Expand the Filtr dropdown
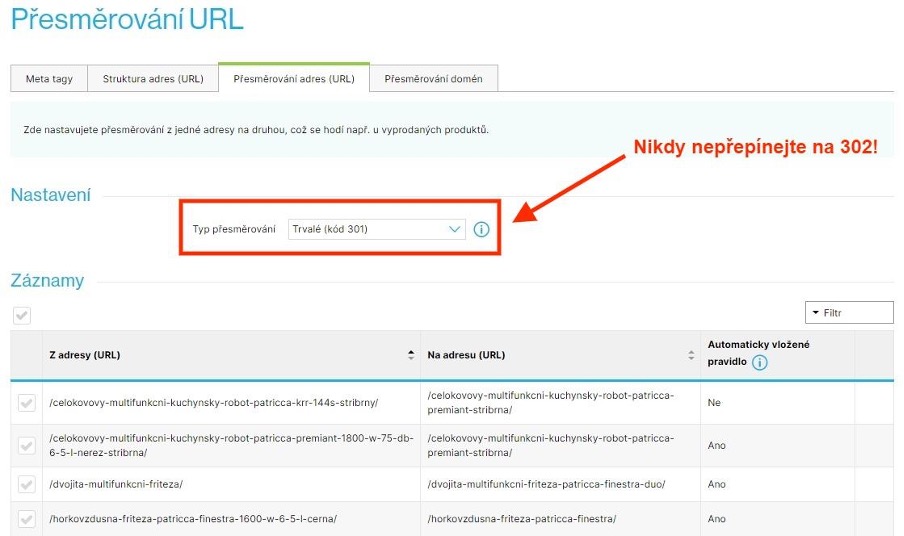 pyautogui.click(x=848, y=313)
